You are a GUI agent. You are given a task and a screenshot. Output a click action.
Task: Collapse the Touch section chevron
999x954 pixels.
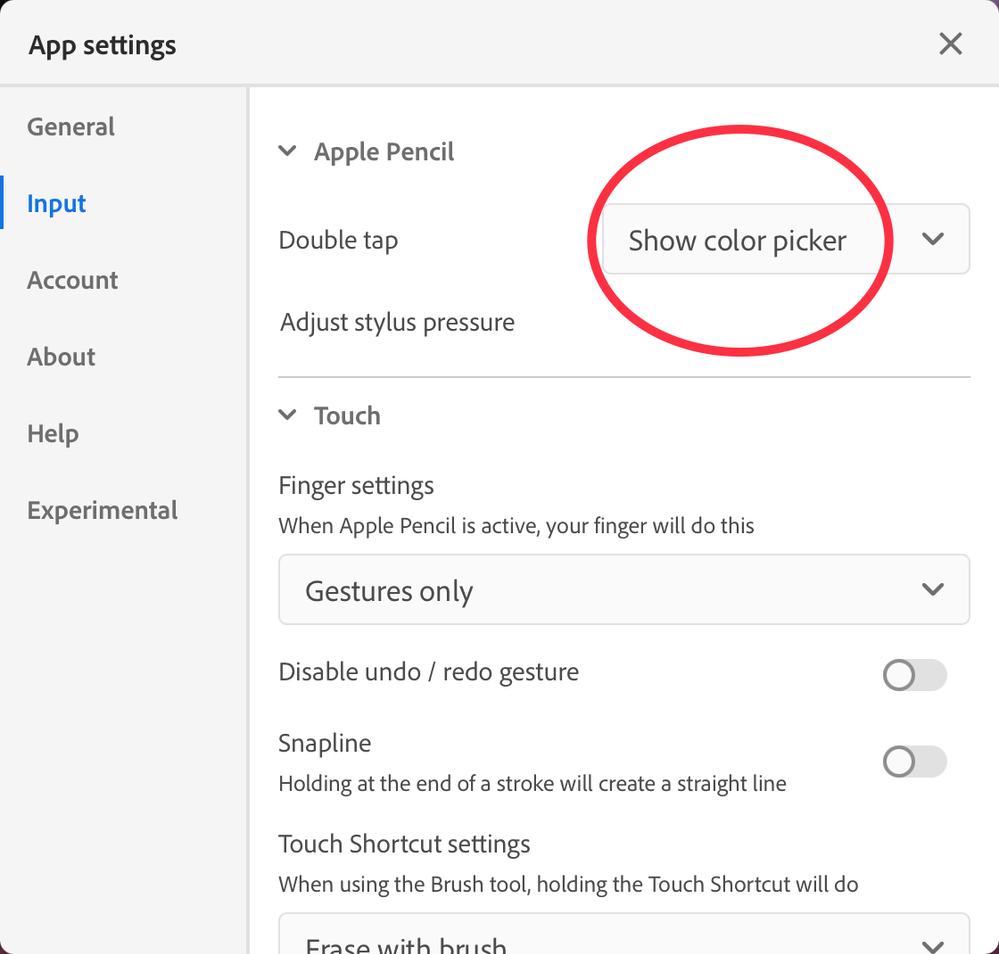point(288,415)
